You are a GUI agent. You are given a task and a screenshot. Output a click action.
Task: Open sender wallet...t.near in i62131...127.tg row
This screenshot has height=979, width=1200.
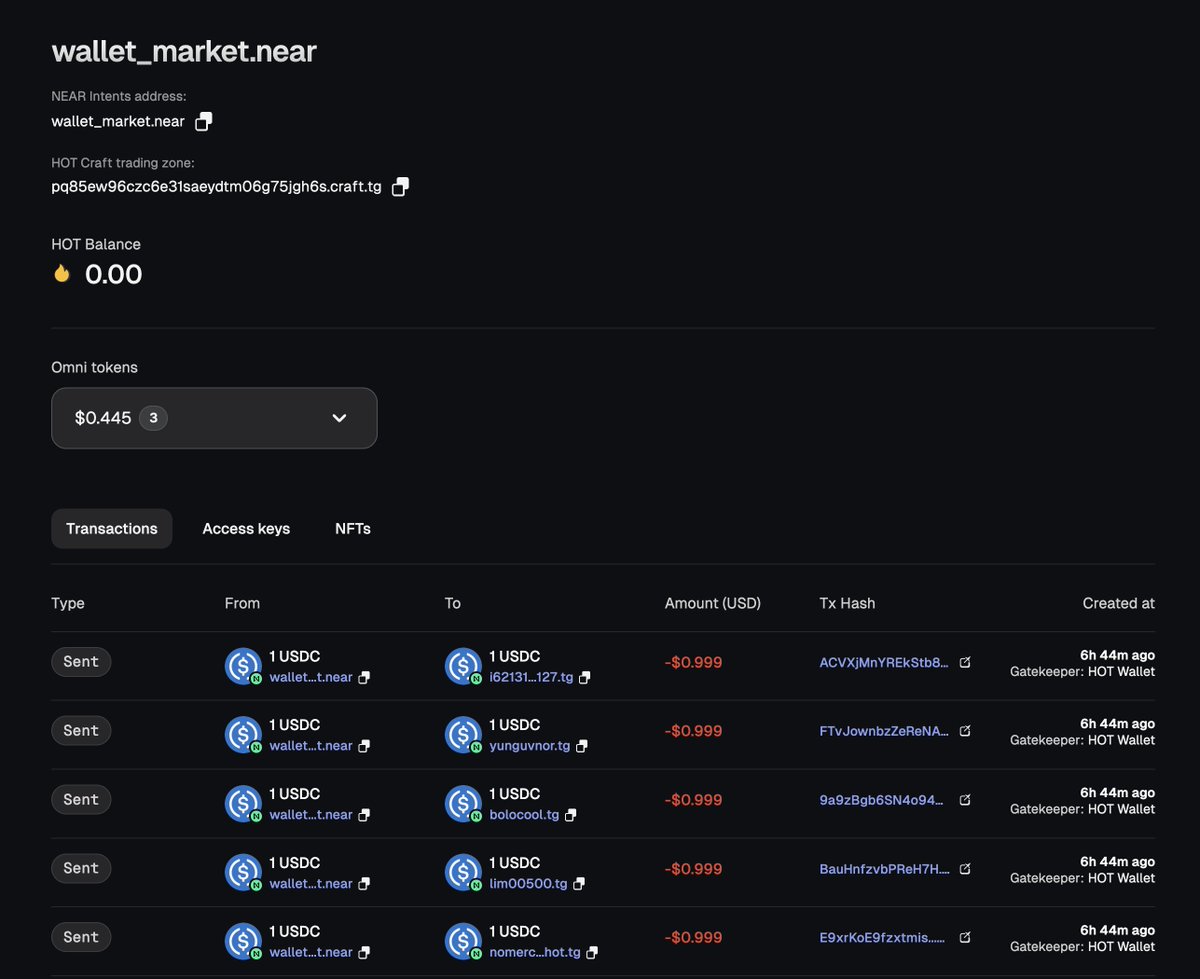(311, 677)
